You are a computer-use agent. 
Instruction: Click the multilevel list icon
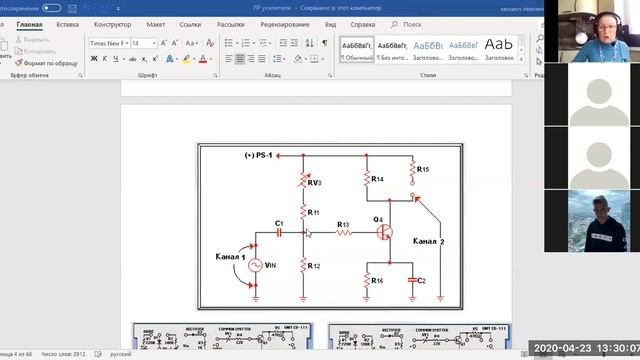263,43
